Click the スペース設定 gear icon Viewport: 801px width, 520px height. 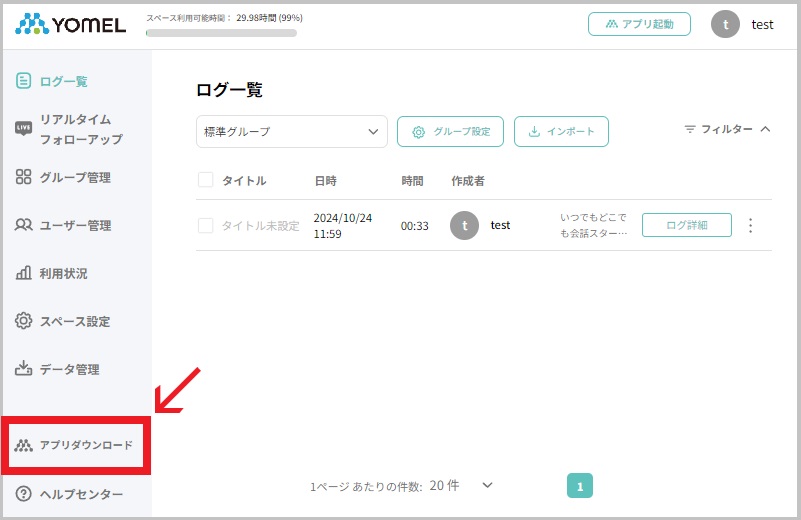(x=23, y=321)
